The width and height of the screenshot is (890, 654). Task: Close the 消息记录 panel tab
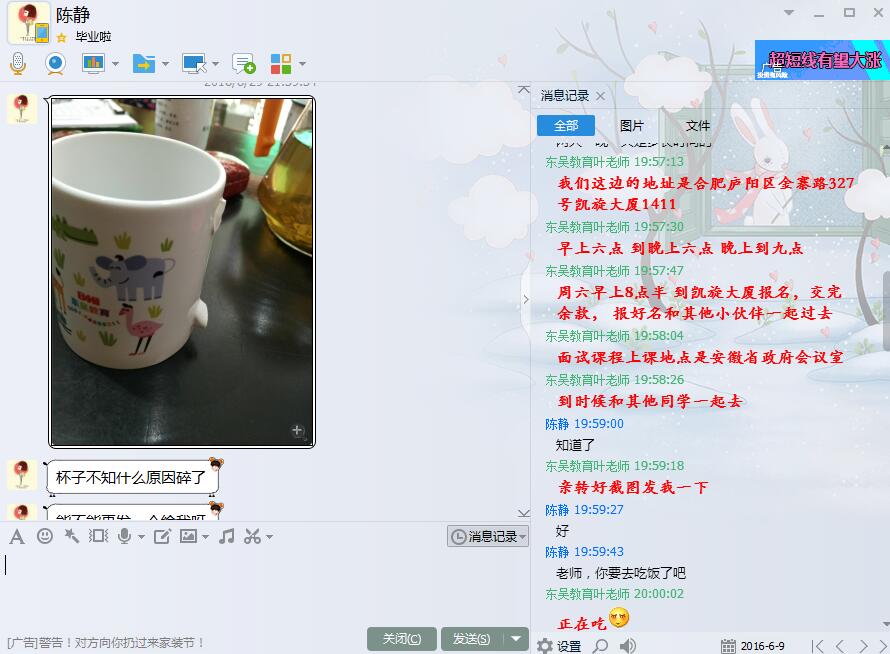pos(601,96)
